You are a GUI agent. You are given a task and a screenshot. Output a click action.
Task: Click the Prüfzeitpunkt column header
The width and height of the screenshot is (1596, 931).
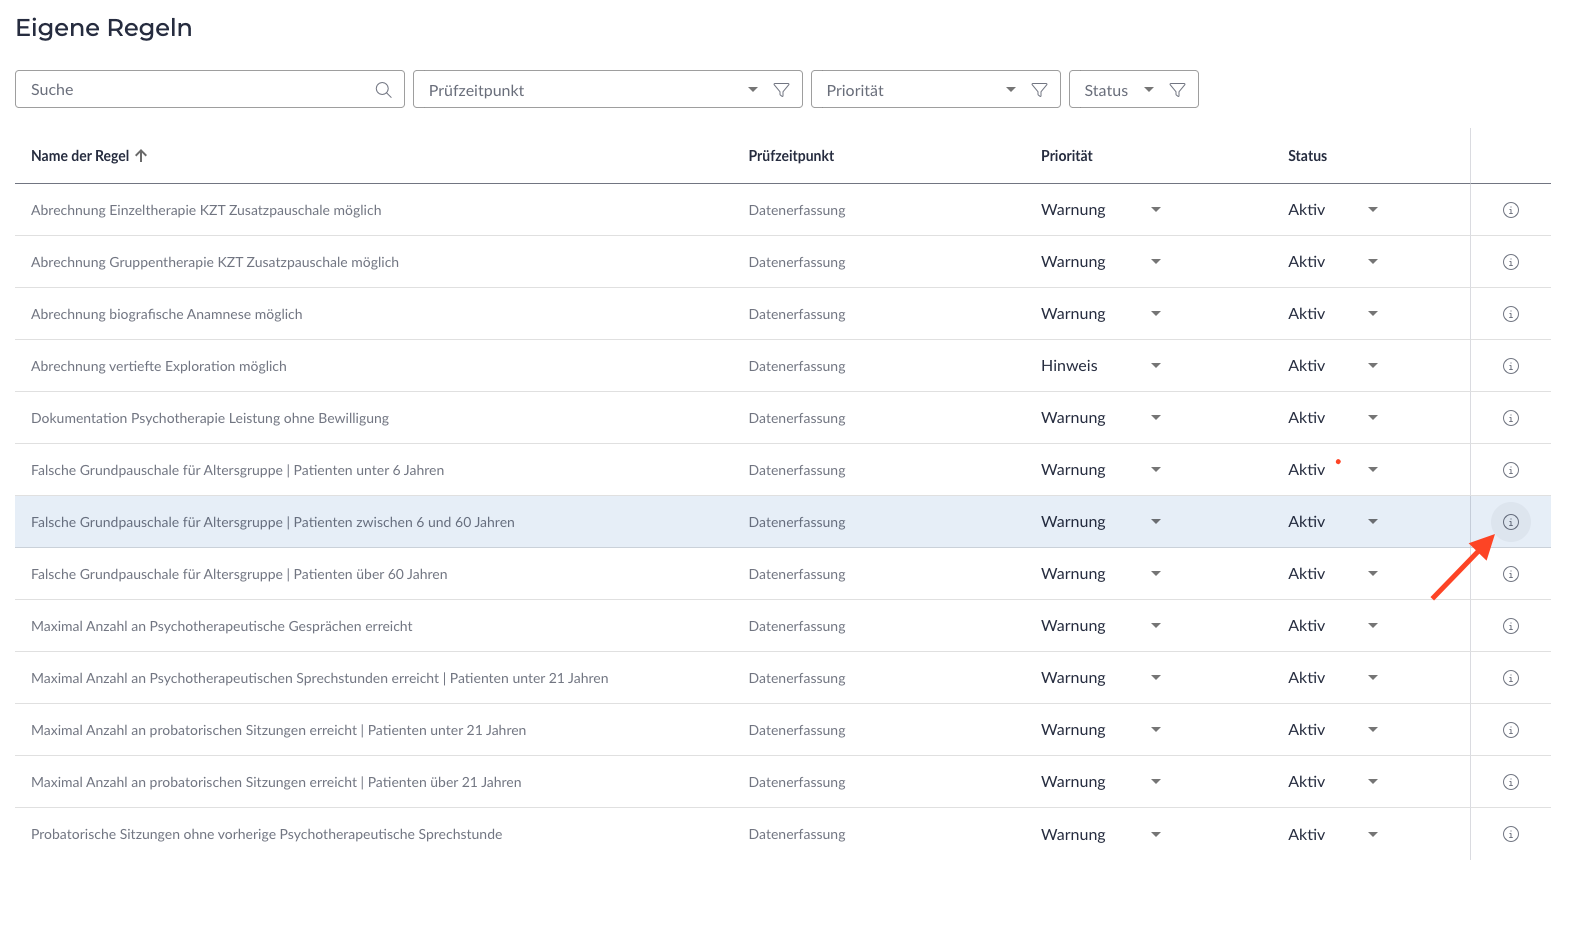[x=791, y=156]
